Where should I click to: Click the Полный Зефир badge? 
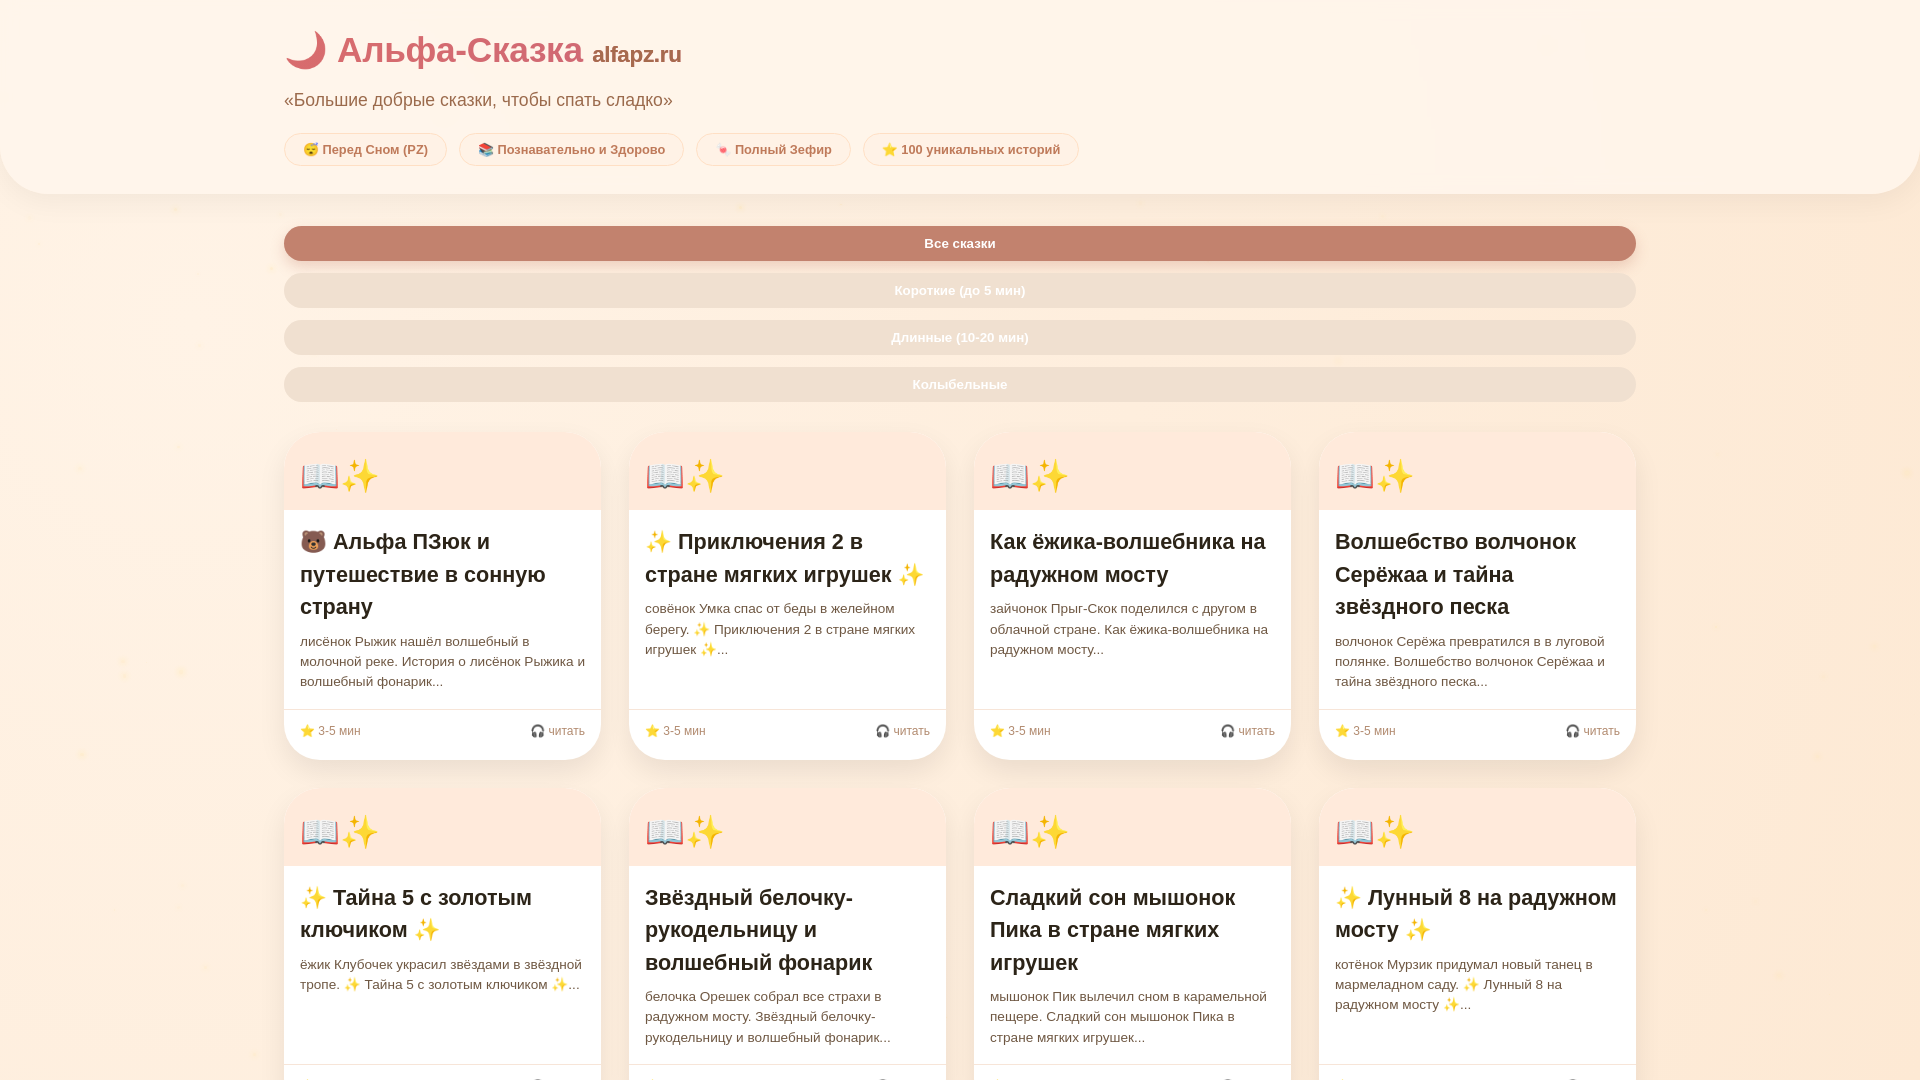(x=773, y=150)
